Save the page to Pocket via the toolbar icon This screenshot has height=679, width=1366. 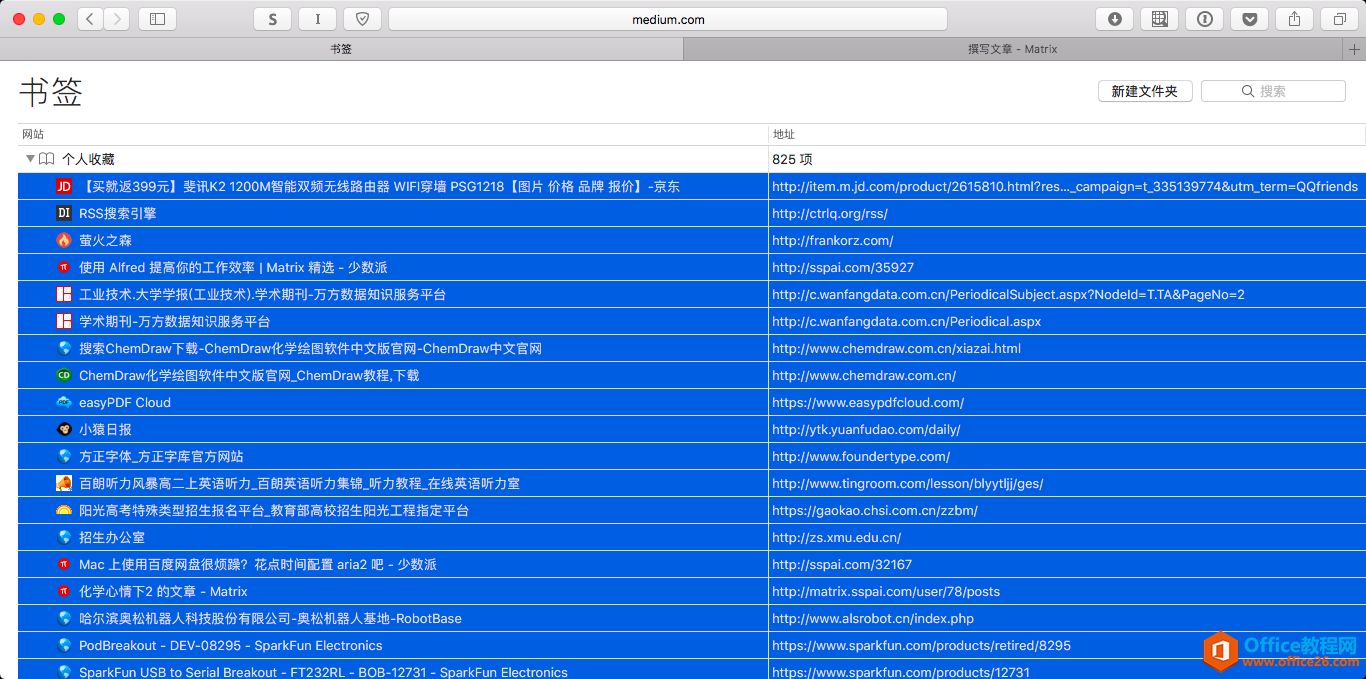(x=1249, y=18)
